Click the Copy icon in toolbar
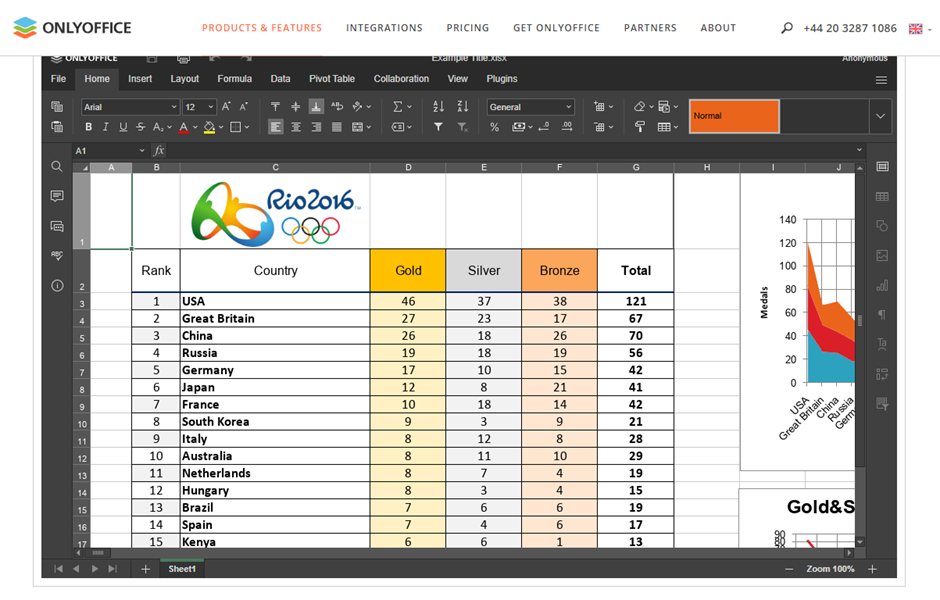Viewport: 940px width, 600px height. point(57,107)
